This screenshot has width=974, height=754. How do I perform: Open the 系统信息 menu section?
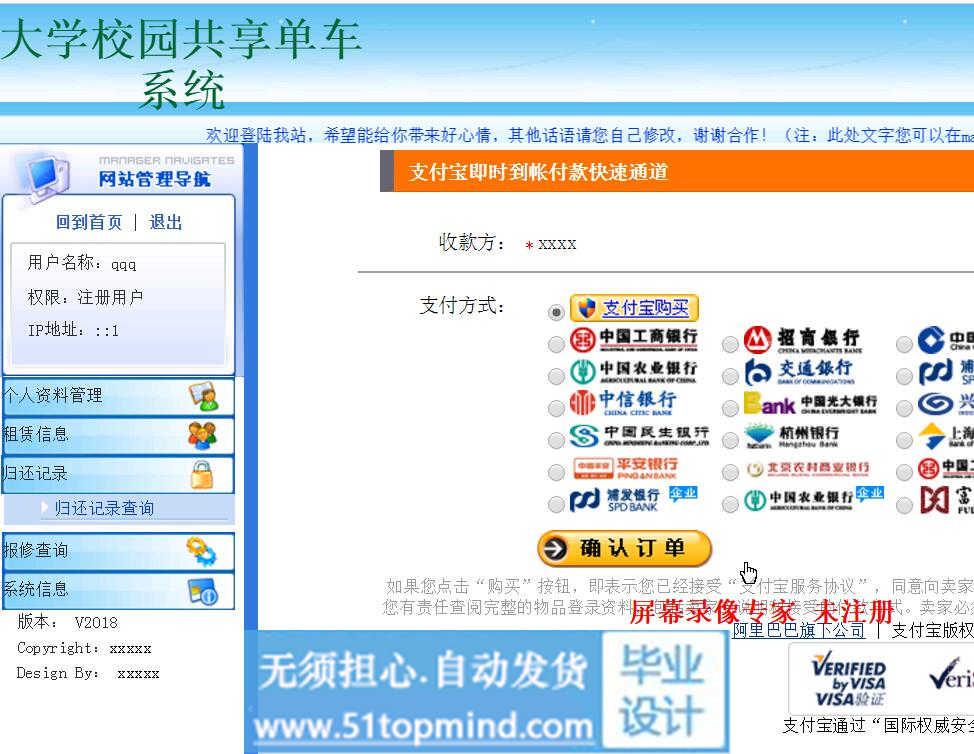coord(119,590)
